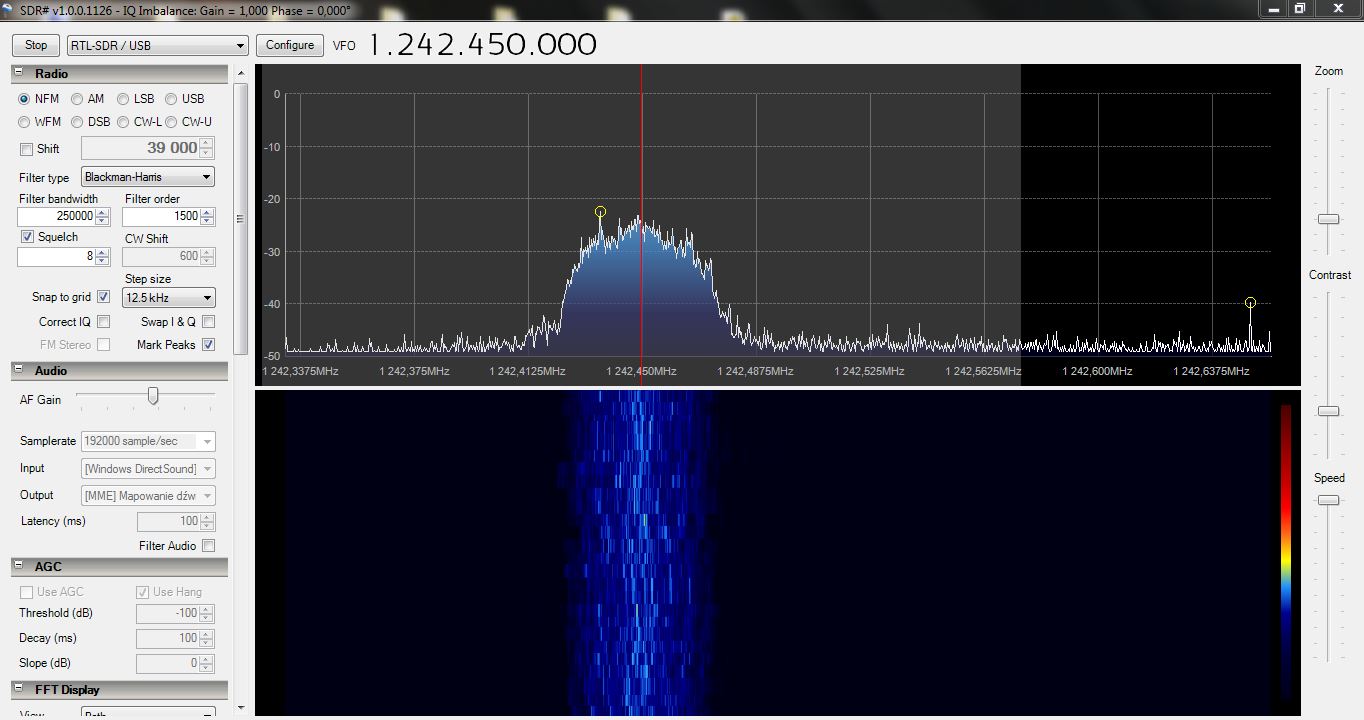Disable the Squelch checkbox

click(28, 237)
